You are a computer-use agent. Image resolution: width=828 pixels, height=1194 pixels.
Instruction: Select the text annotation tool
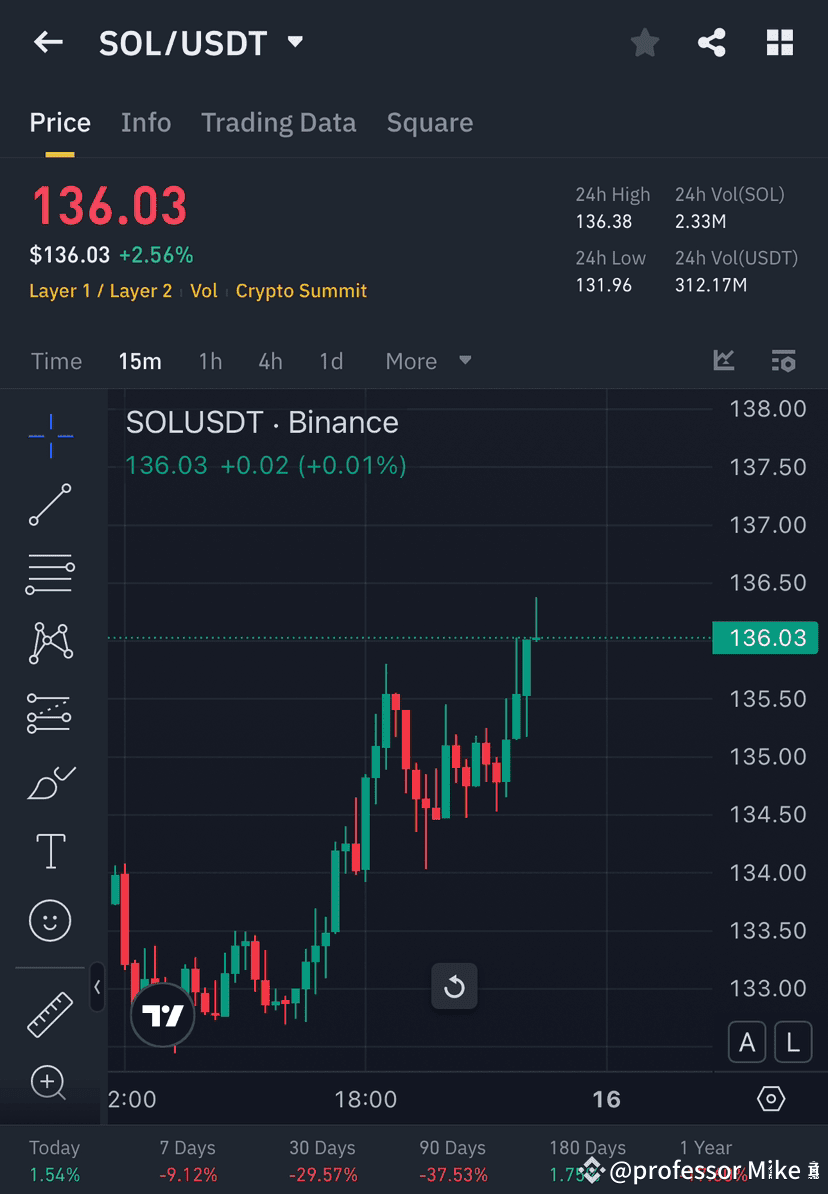click(x=50, y=851)
